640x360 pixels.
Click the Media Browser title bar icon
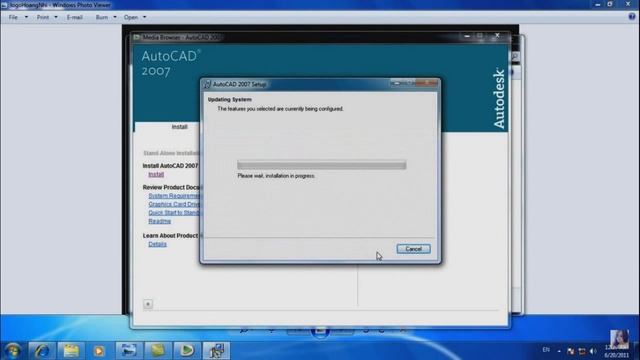click(137, 37)
